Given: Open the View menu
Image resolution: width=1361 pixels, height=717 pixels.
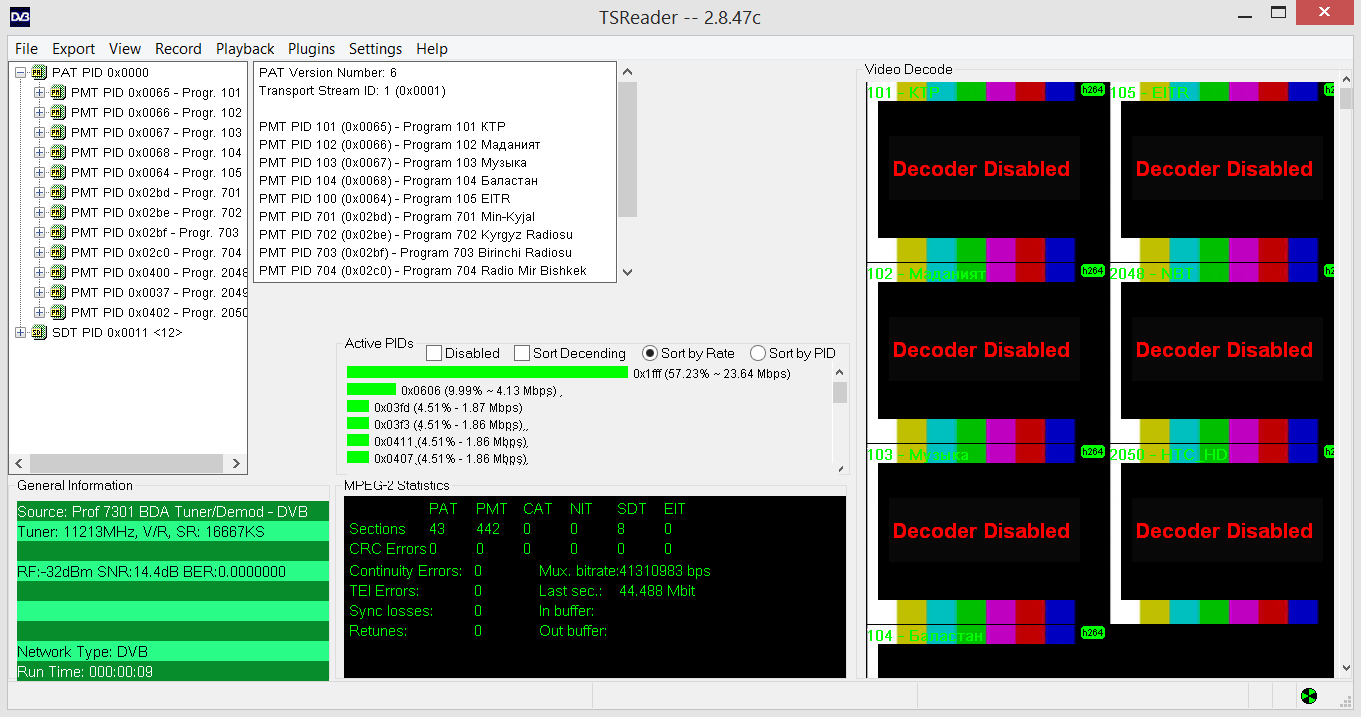Looking at the screenshot, I should tap(125, 49).
